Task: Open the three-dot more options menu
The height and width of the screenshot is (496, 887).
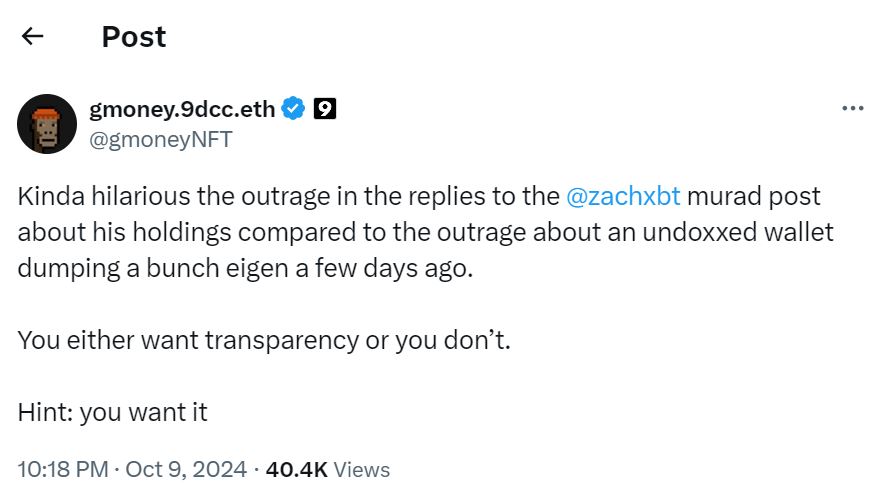Action: (852, 108)
